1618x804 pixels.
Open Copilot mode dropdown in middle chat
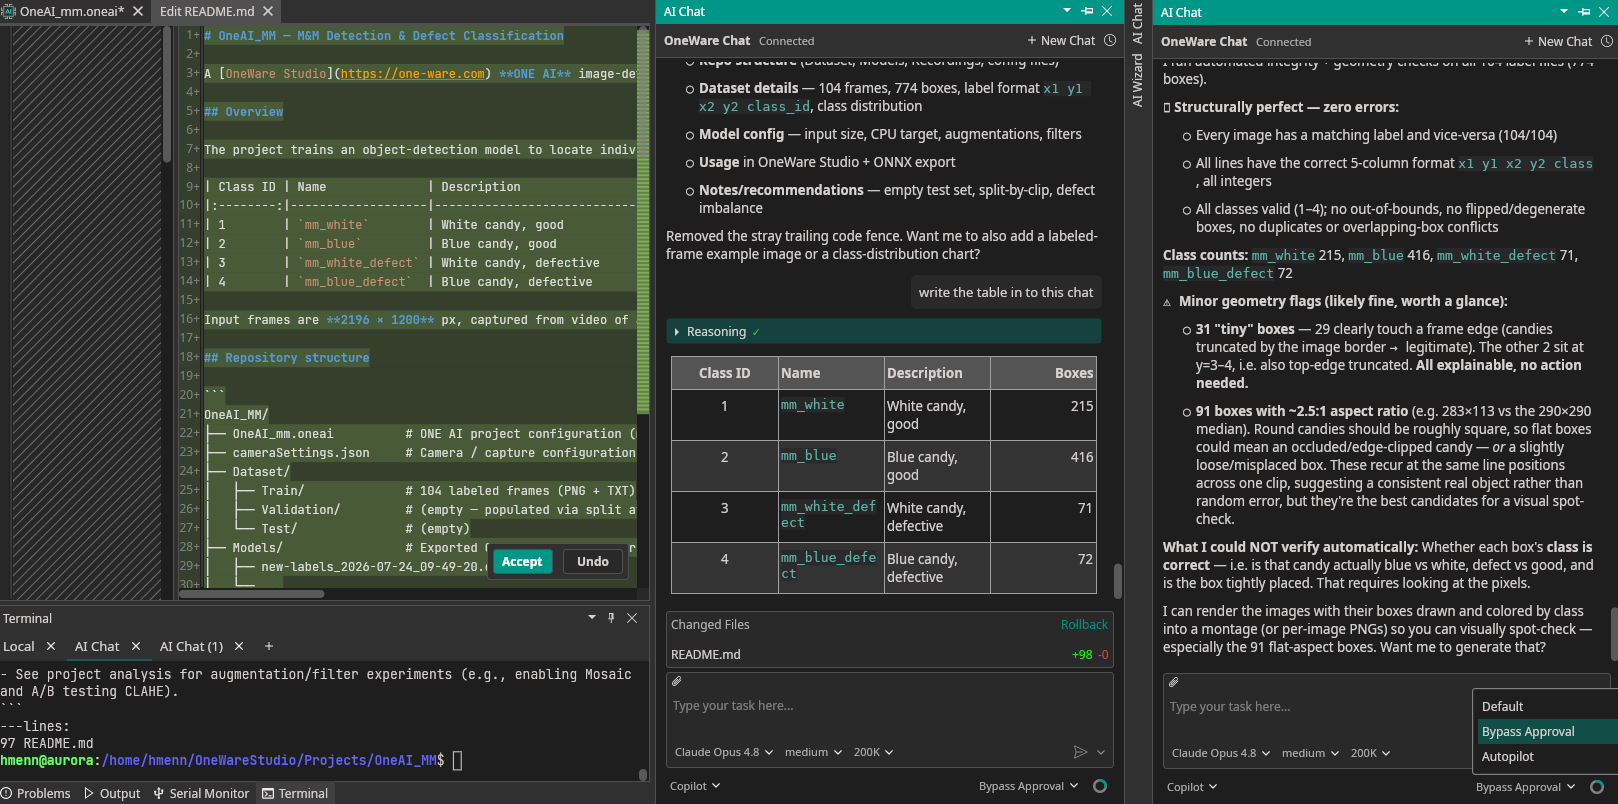click(x=695, y=786)
